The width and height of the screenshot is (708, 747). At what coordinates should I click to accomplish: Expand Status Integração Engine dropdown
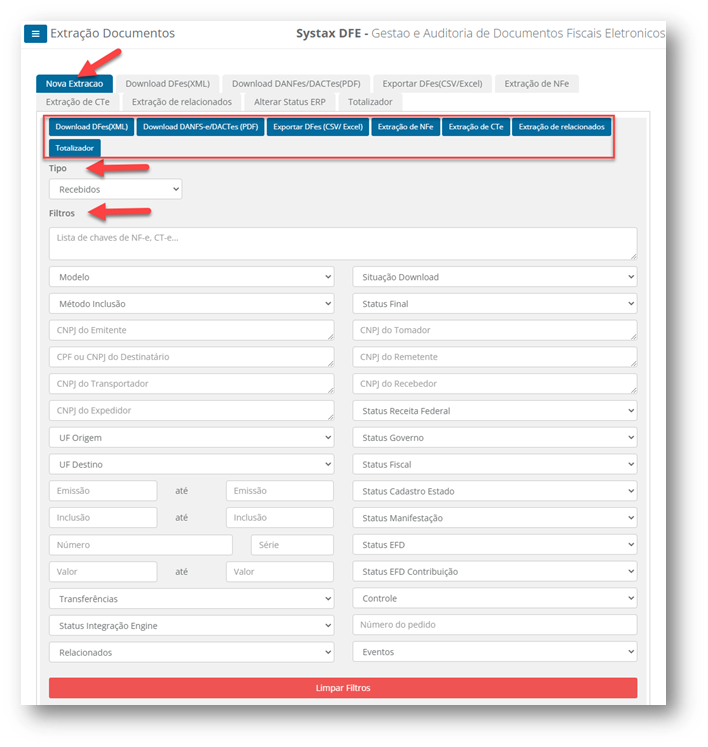[x=192, y=625]
